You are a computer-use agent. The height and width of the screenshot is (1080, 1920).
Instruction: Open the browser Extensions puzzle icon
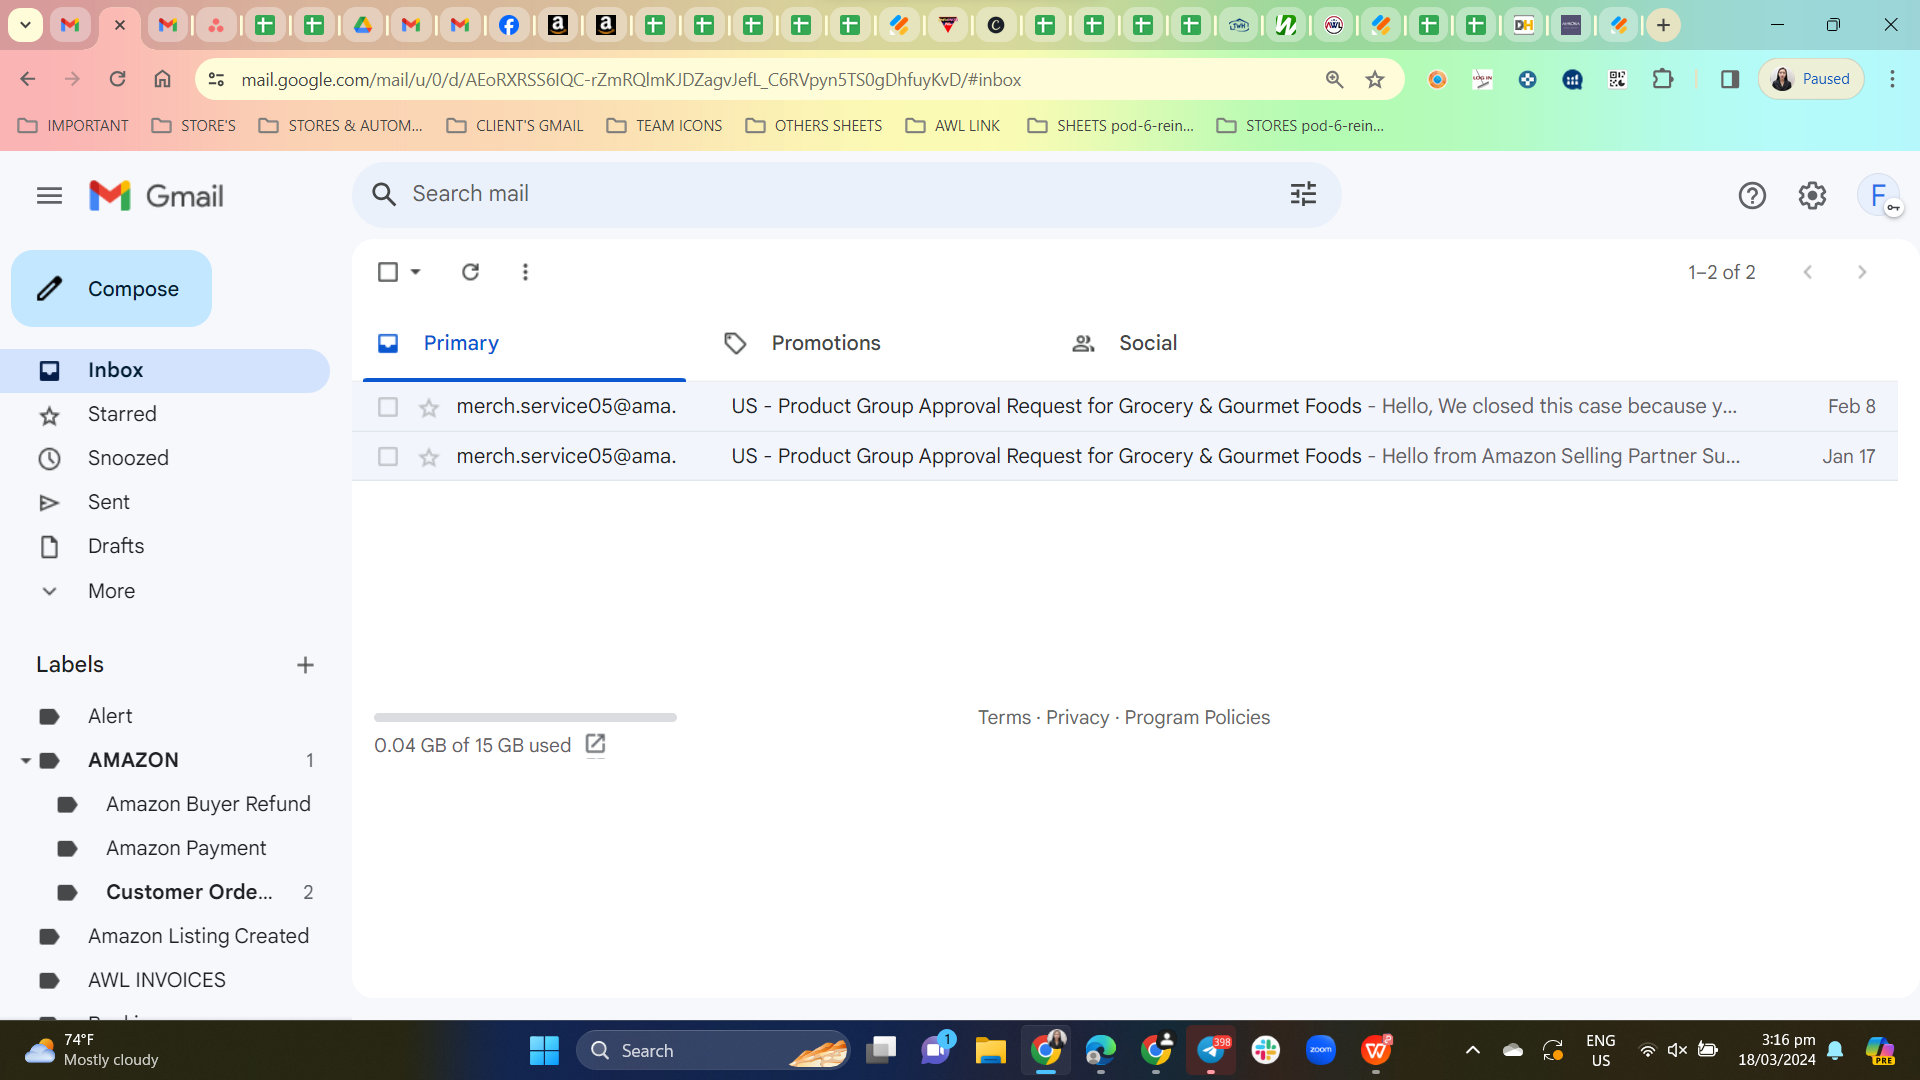pos(1663,79)
